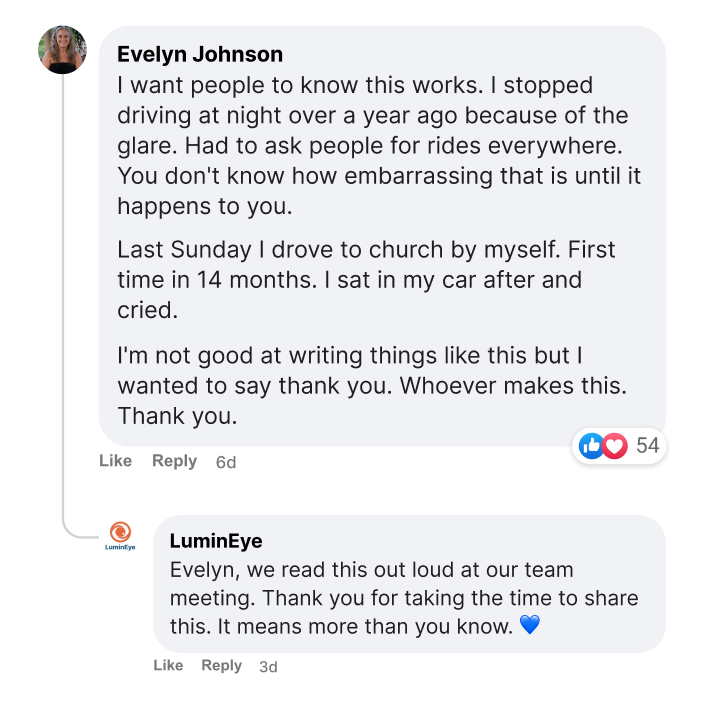This screenshot has width=705, height=703.
Task: Click the thread connector line between comments
Action: 64,300
